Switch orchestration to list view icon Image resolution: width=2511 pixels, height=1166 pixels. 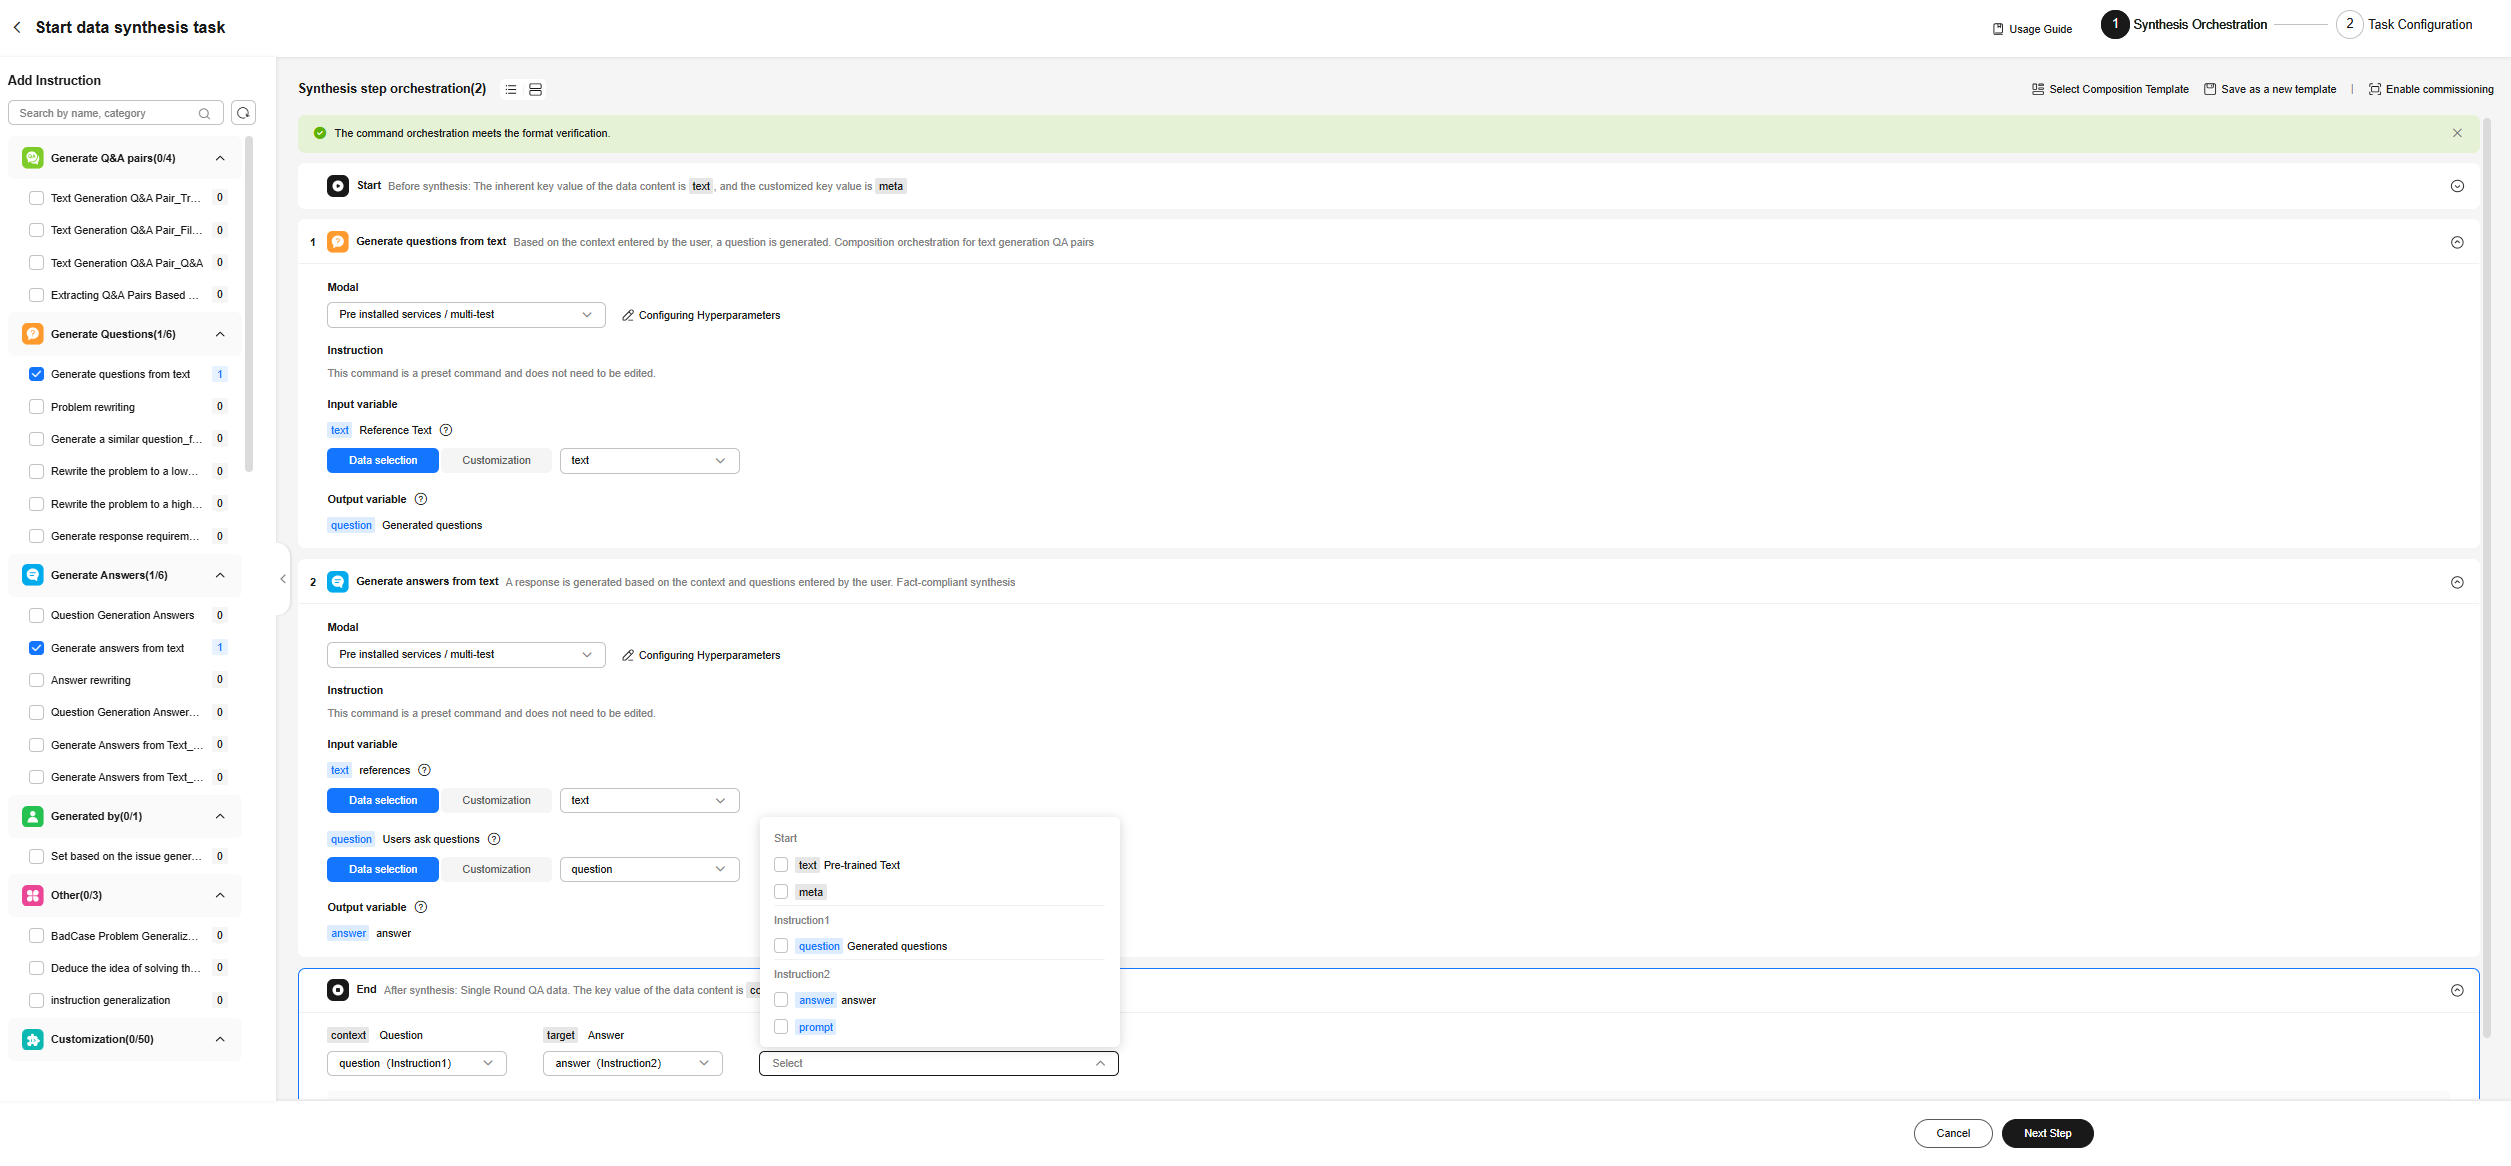pyautogui.click(x=511, y=90)
